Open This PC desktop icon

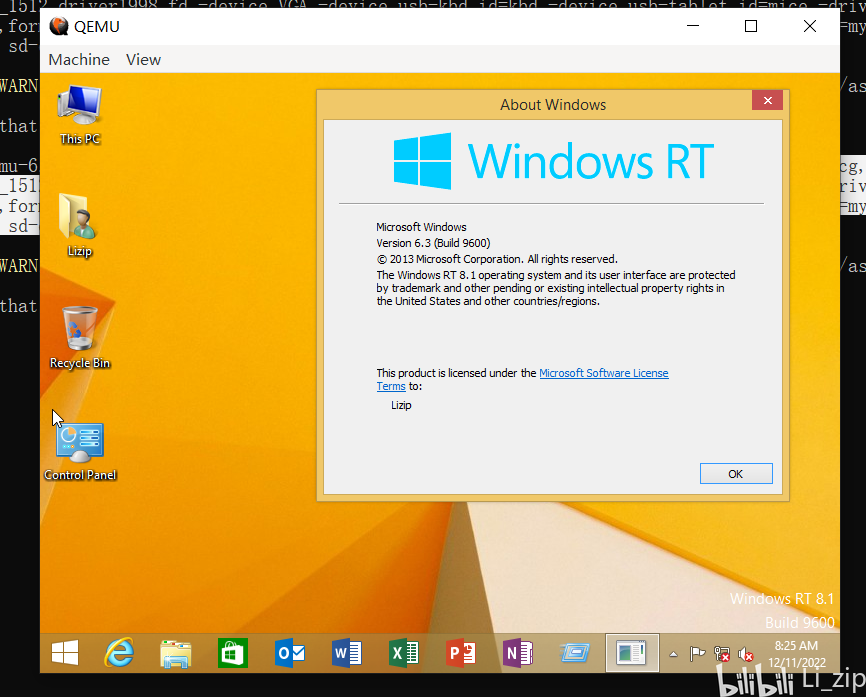tap(80, 115)
